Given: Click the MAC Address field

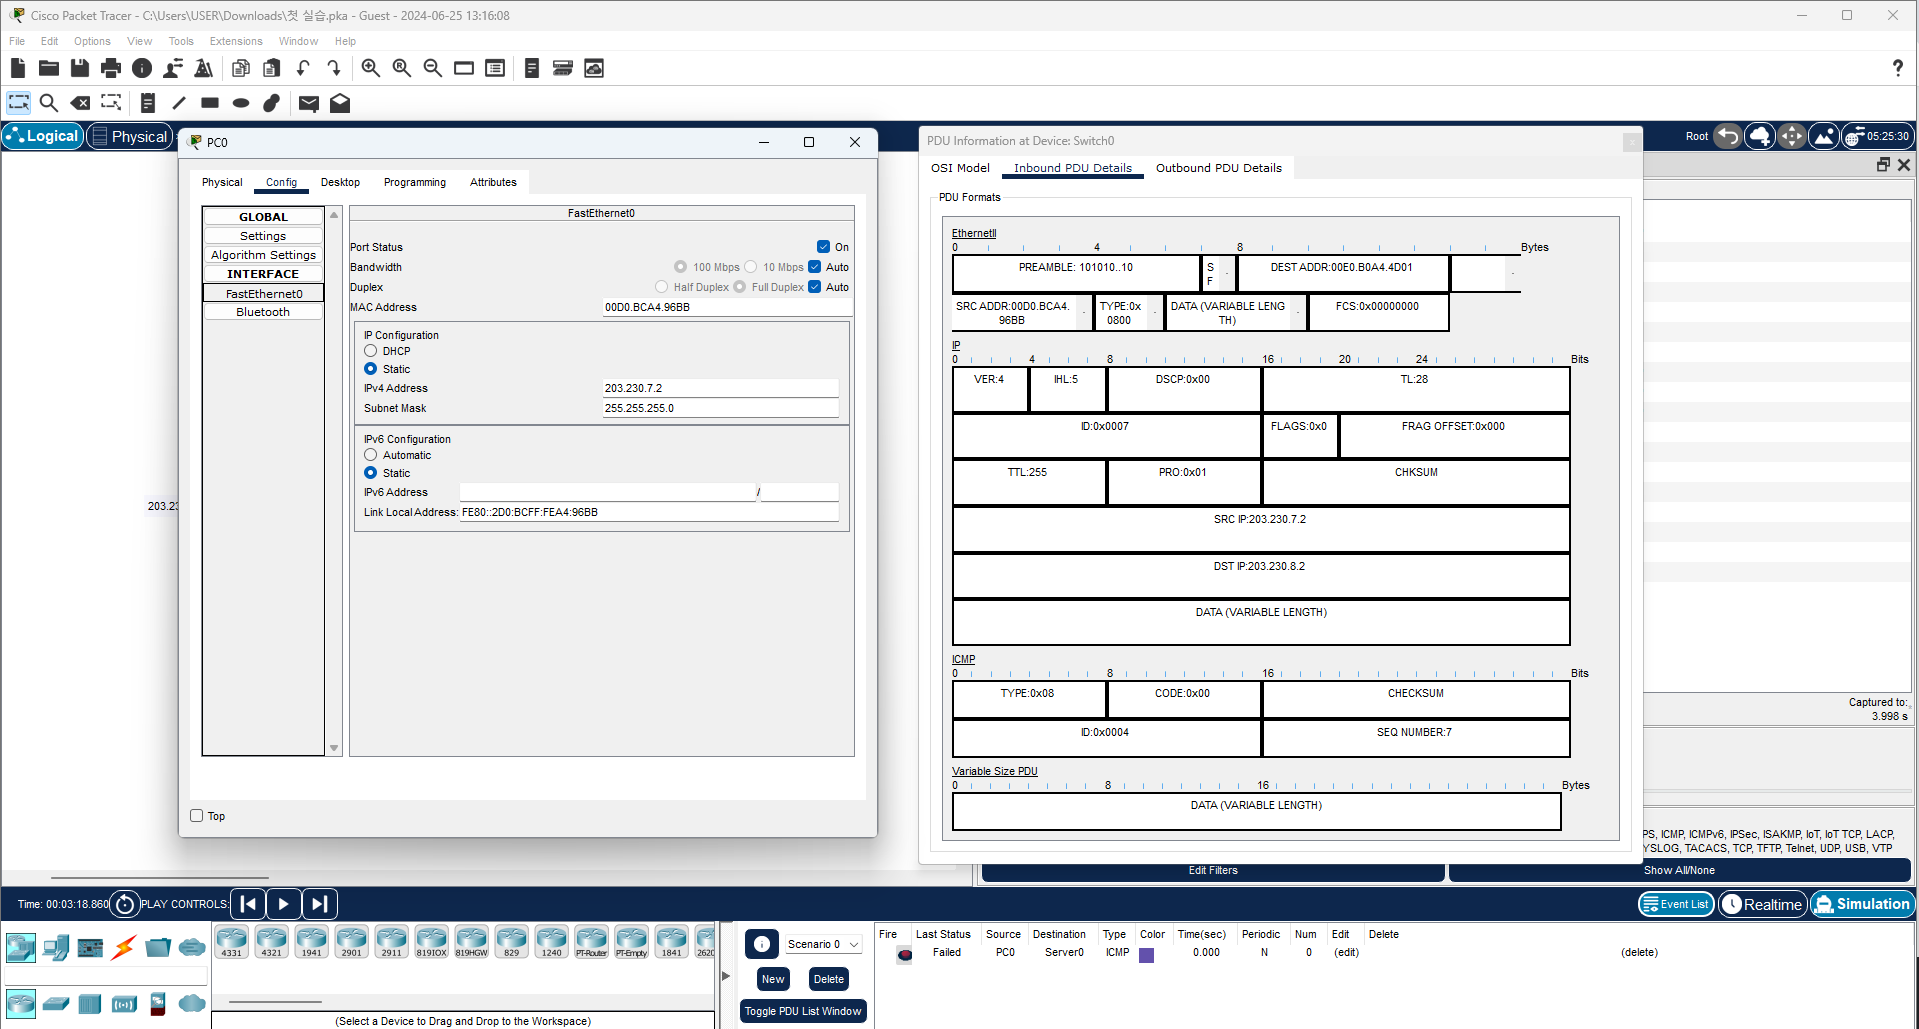Looking at the screenshot, I should (x=726, y=307).
